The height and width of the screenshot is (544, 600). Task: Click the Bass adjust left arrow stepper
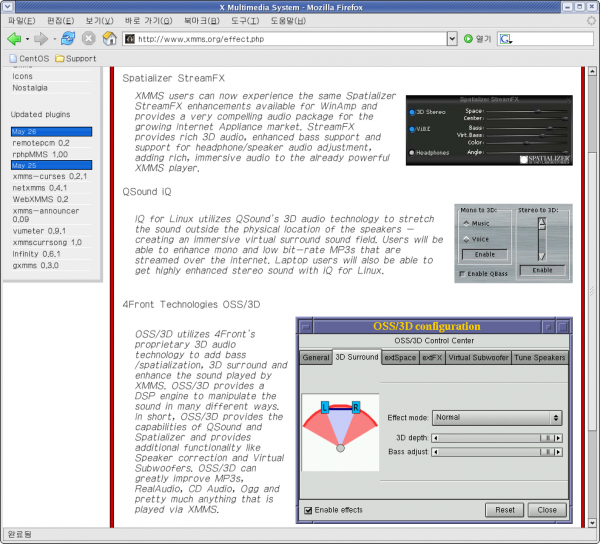pos(435,452)
